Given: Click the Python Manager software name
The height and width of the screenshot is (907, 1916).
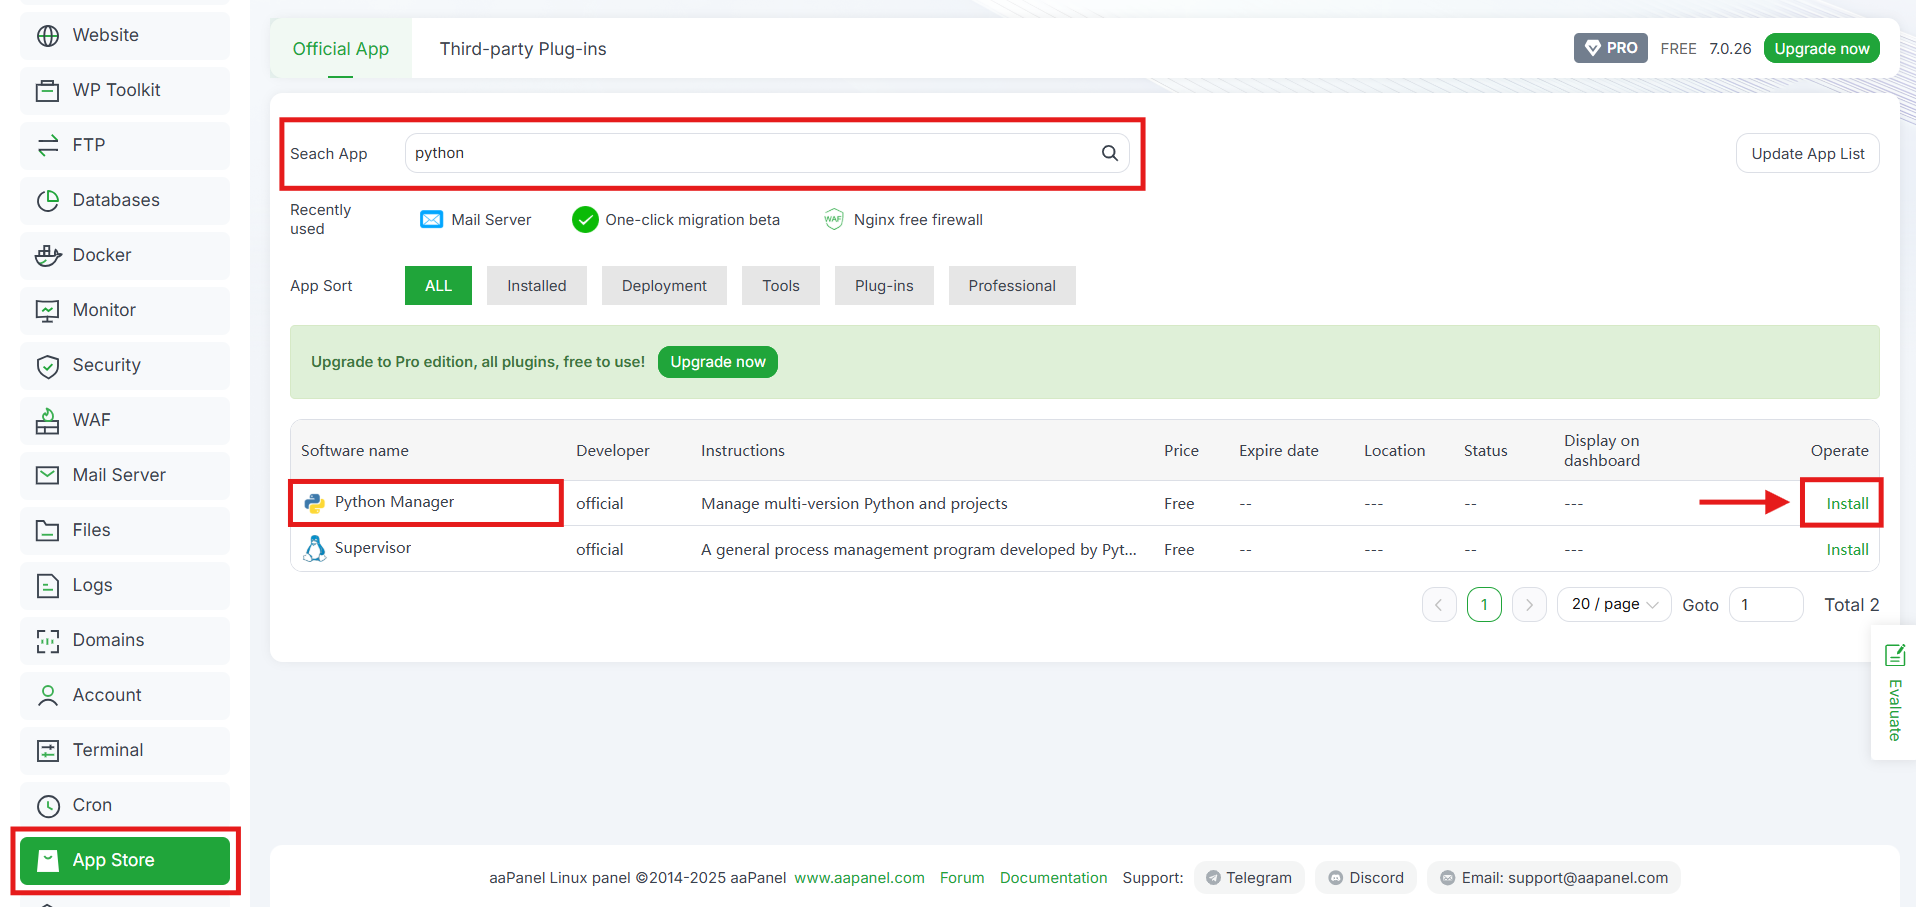Looking at the screenshot, I should point(394,502).
